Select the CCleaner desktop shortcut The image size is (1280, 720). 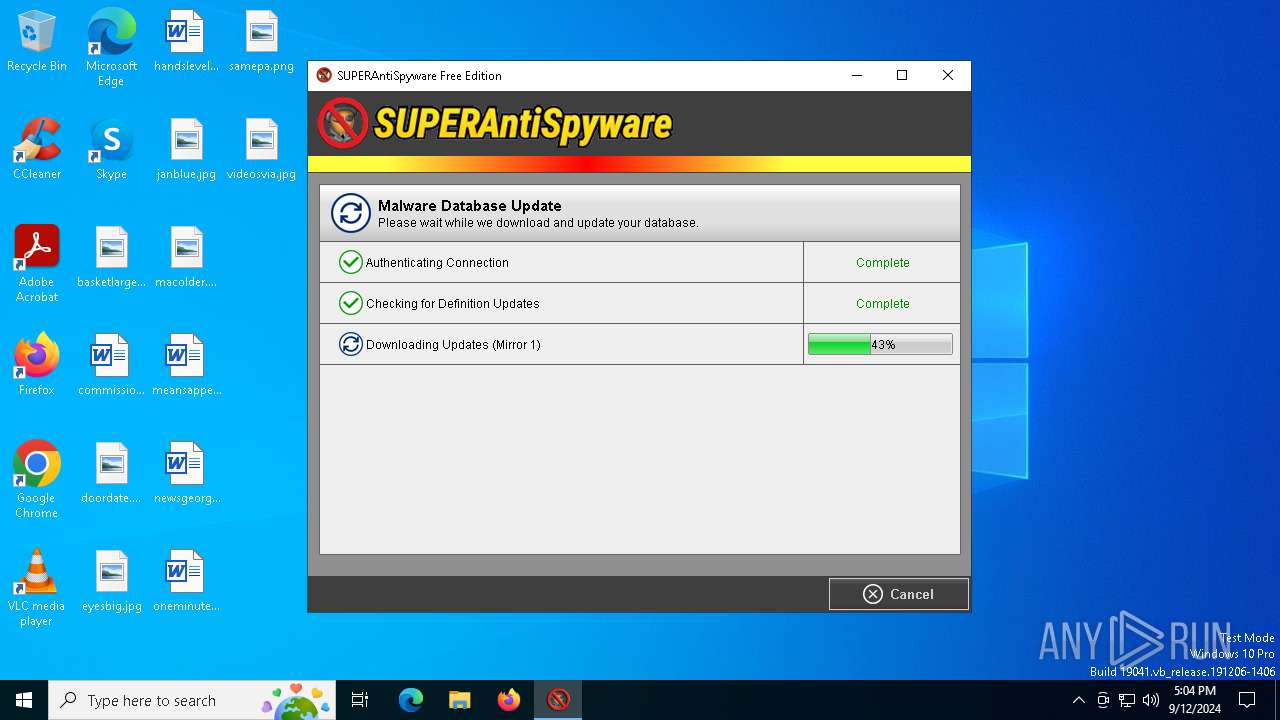pyautogui.click(x=37, y=150)
